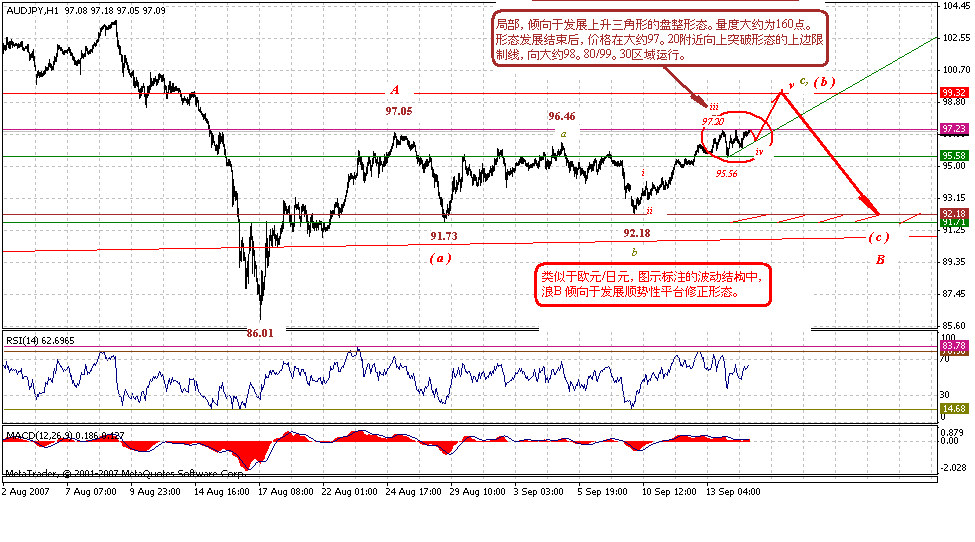Screen dimensions: 975x542
Task: Click the MetaTrader MetaQuotes copyright text
Action: tap(125, 474)
